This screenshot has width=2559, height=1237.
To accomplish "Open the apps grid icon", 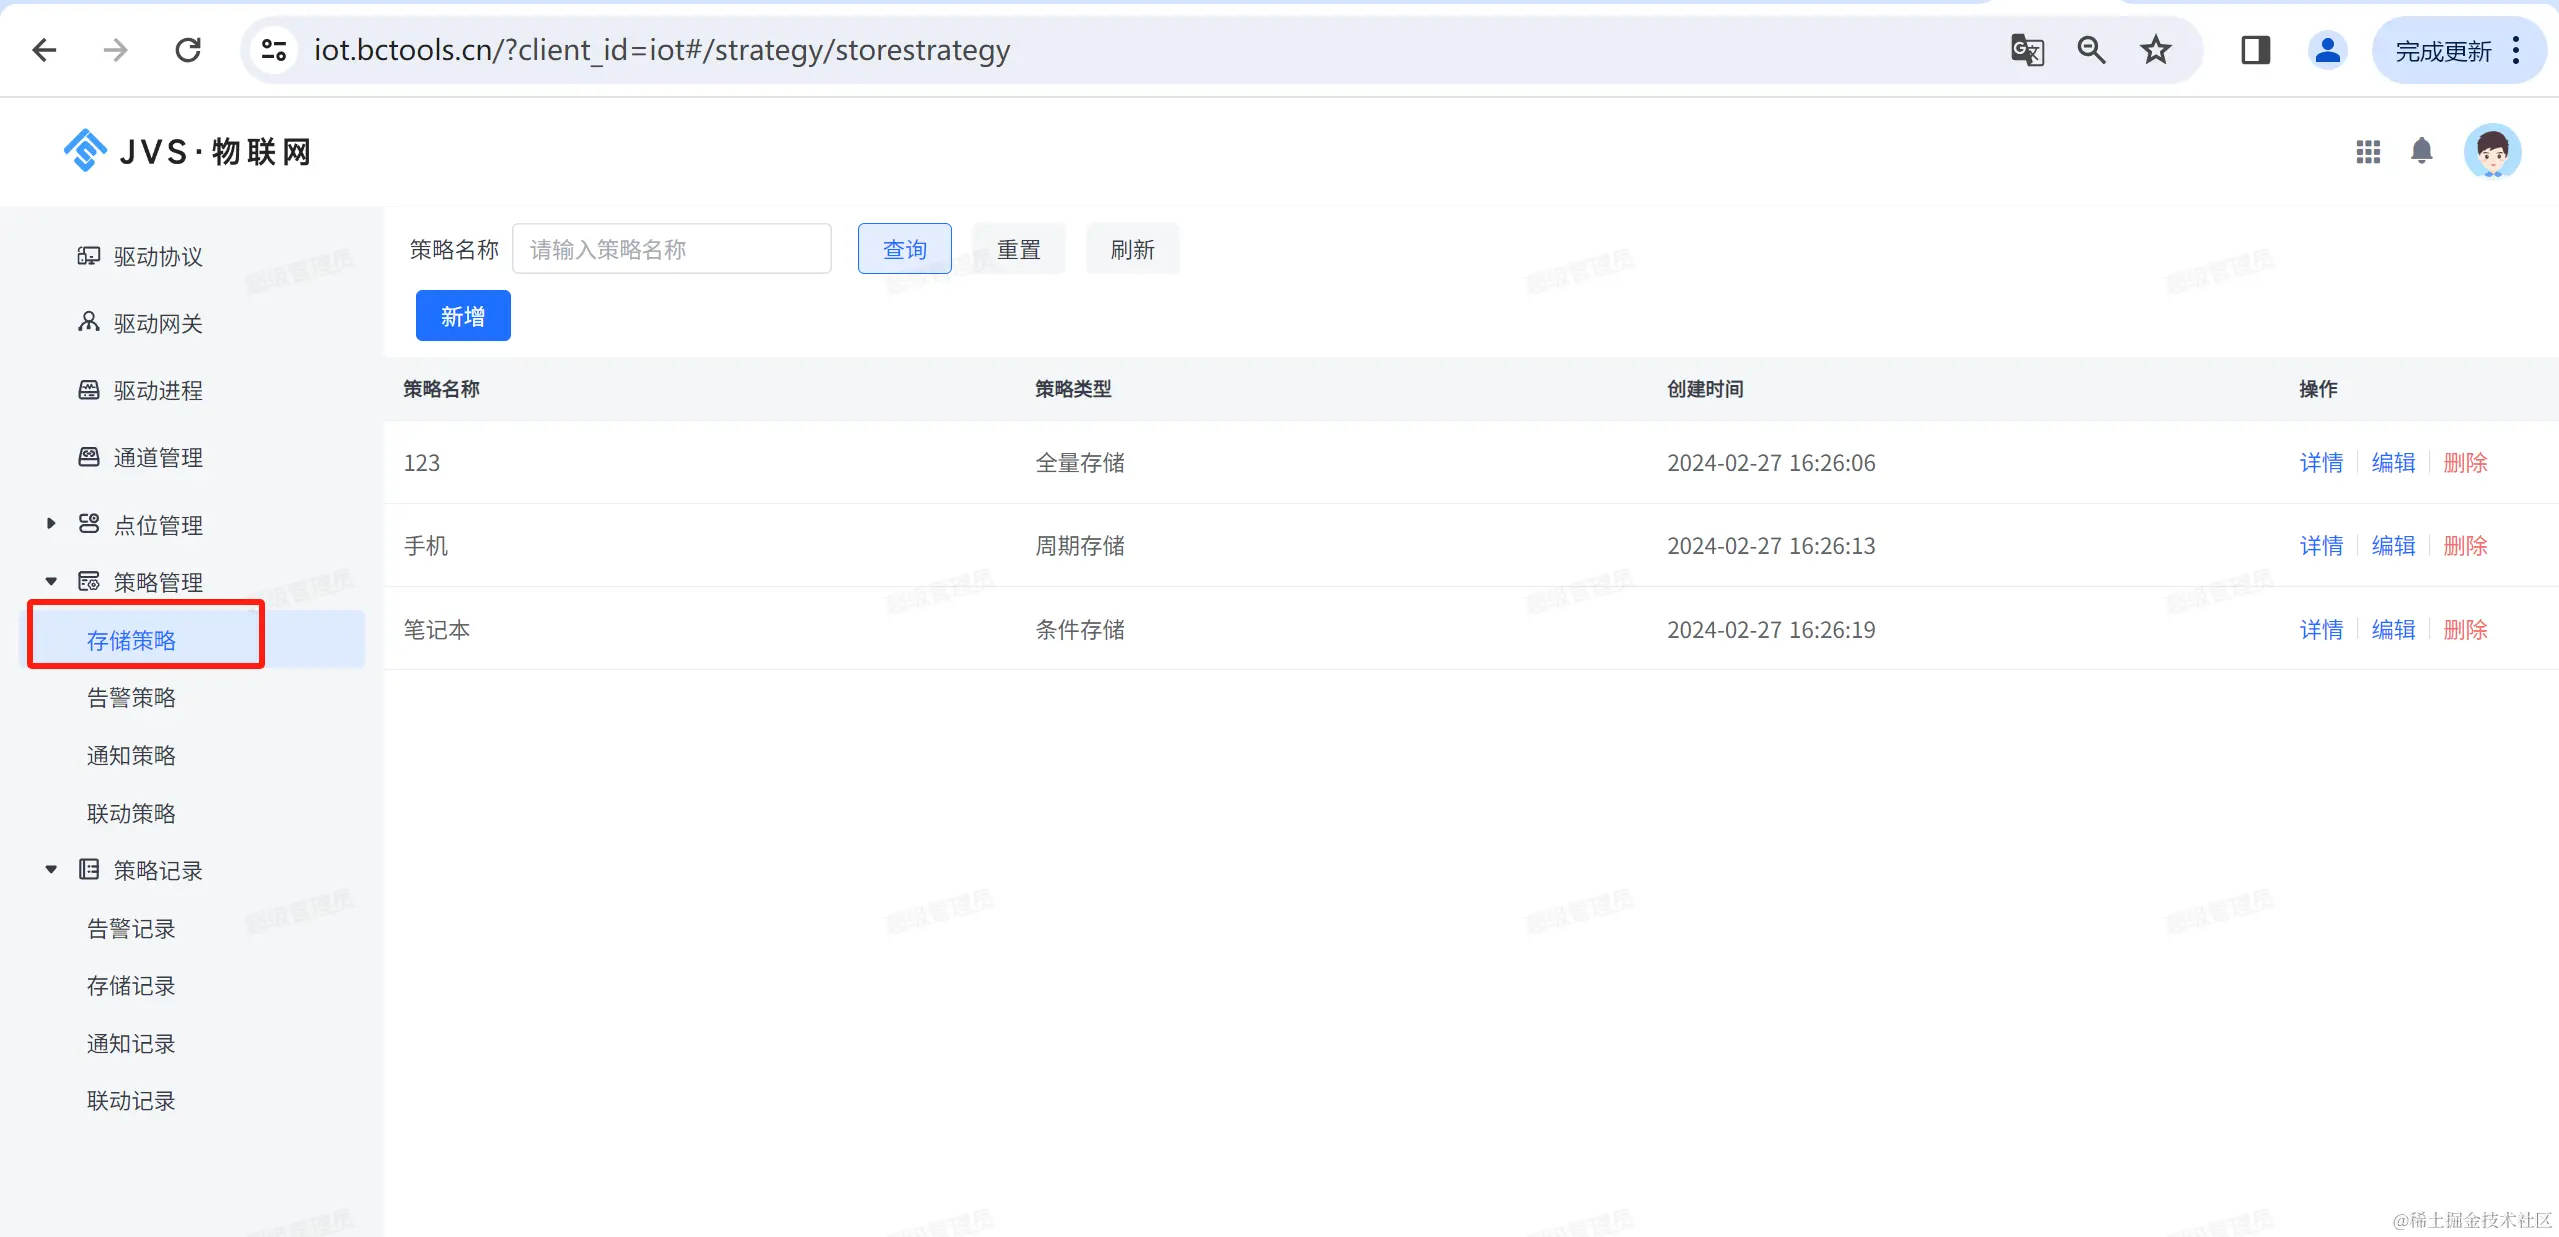I will click(x=2367, y=151).
